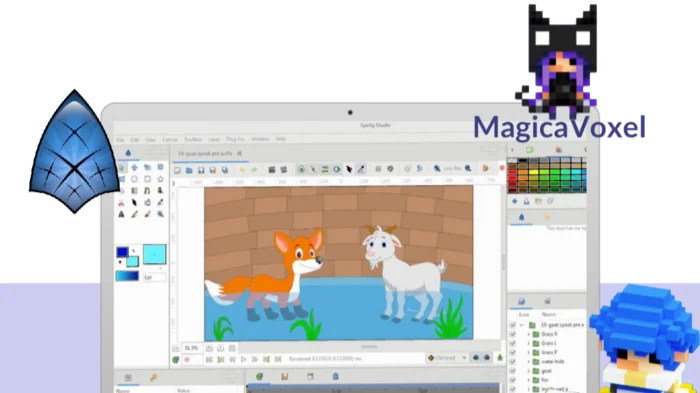Expand the fox layer group
Image resolution: width=700 pixels, height=393 pixels.
[x=529, y=380]
